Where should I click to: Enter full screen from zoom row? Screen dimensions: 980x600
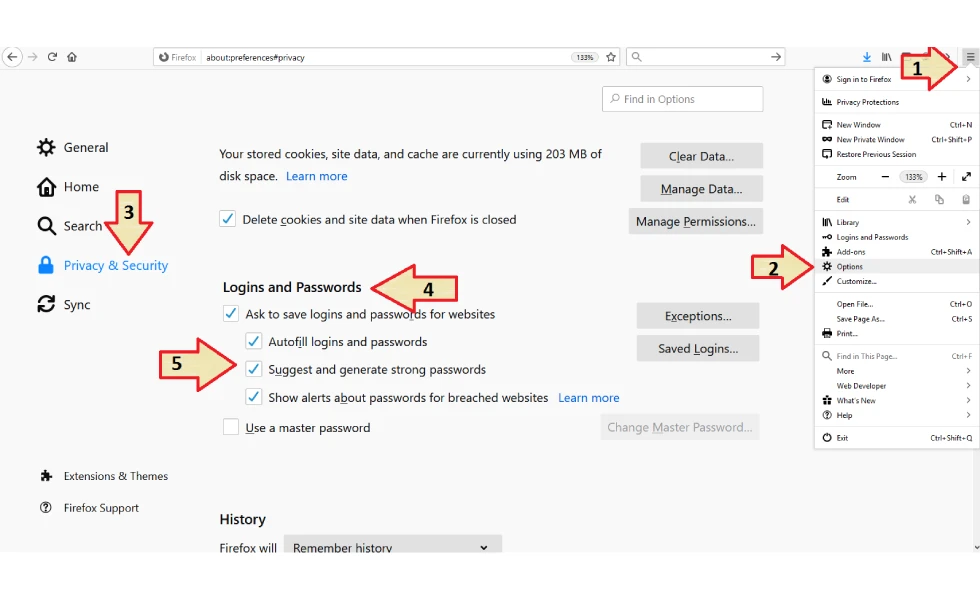coord(966,177)
